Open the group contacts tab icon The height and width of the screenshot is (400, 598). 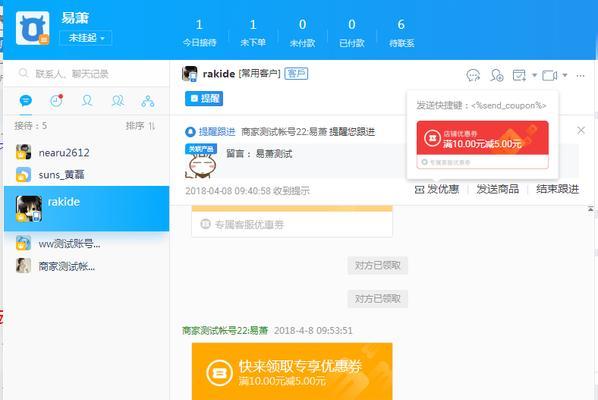(x=117, y=101)
